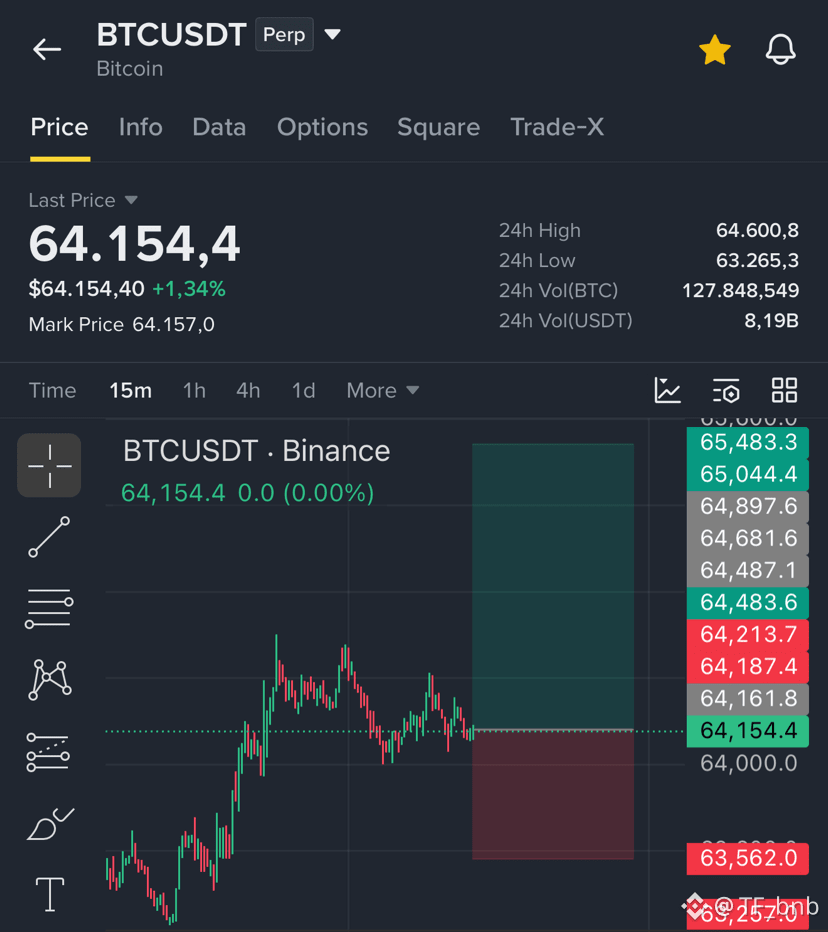
Task: Click the +1,34% change value
Action: [189, 289]
